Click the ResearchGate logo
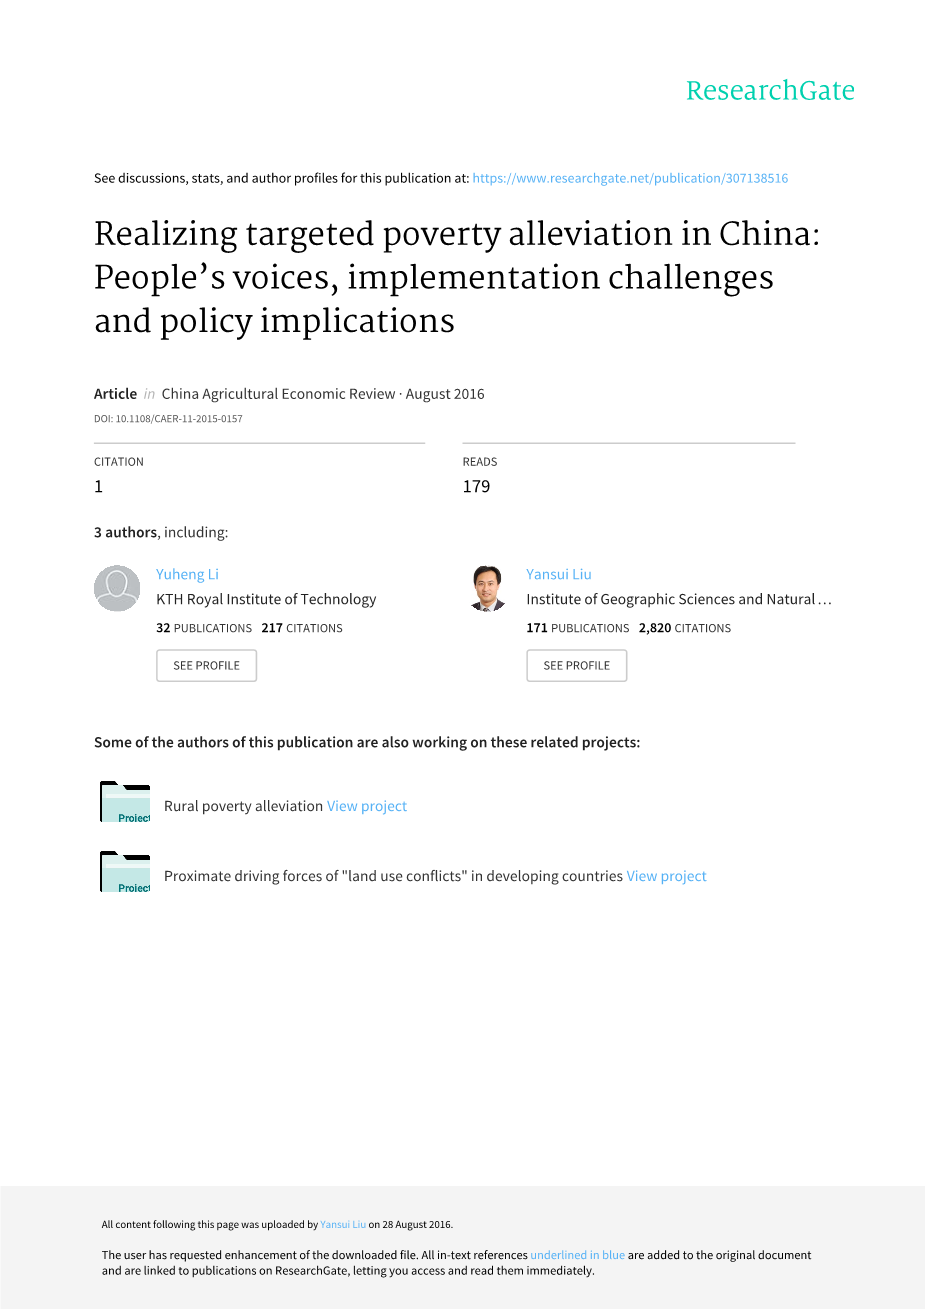The height and width of the screenshot is (1309, 925). tap(770, 91)
